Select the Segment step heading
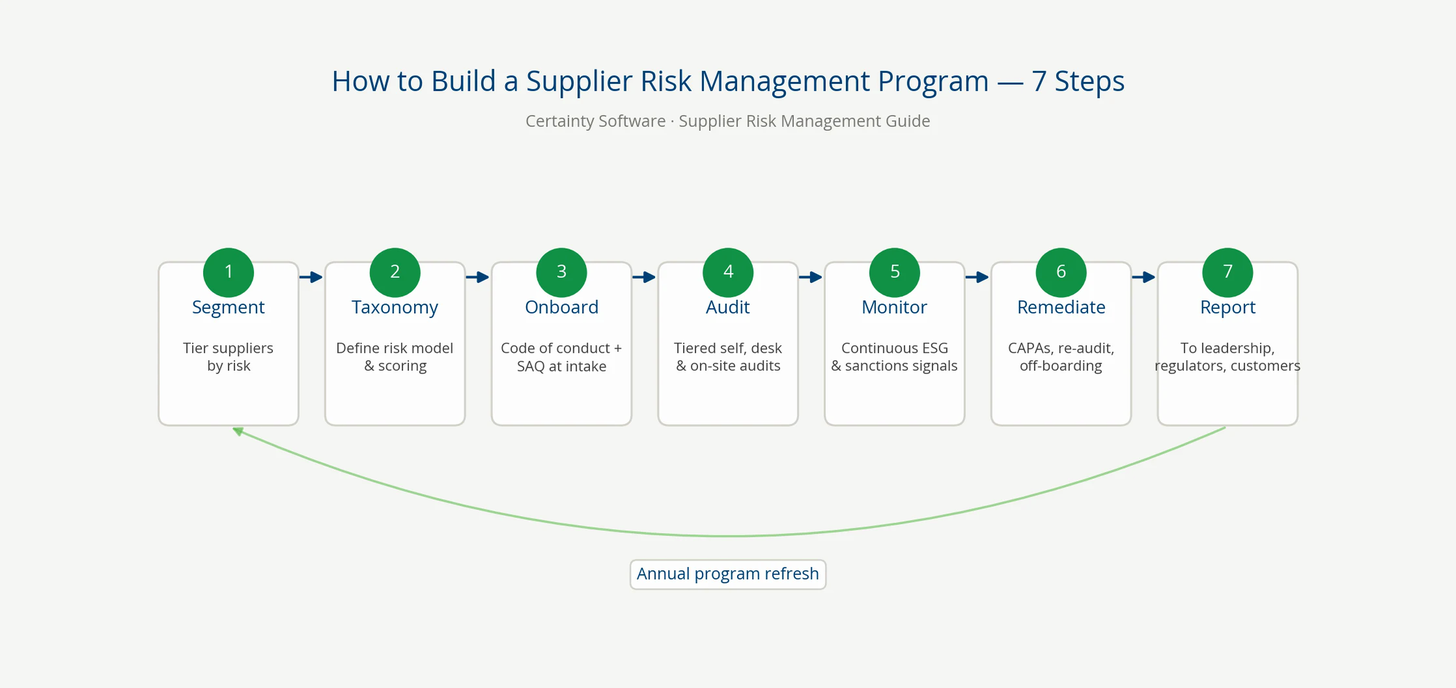1456x688 pixels. pyautogui.click(x=228, y=308)
